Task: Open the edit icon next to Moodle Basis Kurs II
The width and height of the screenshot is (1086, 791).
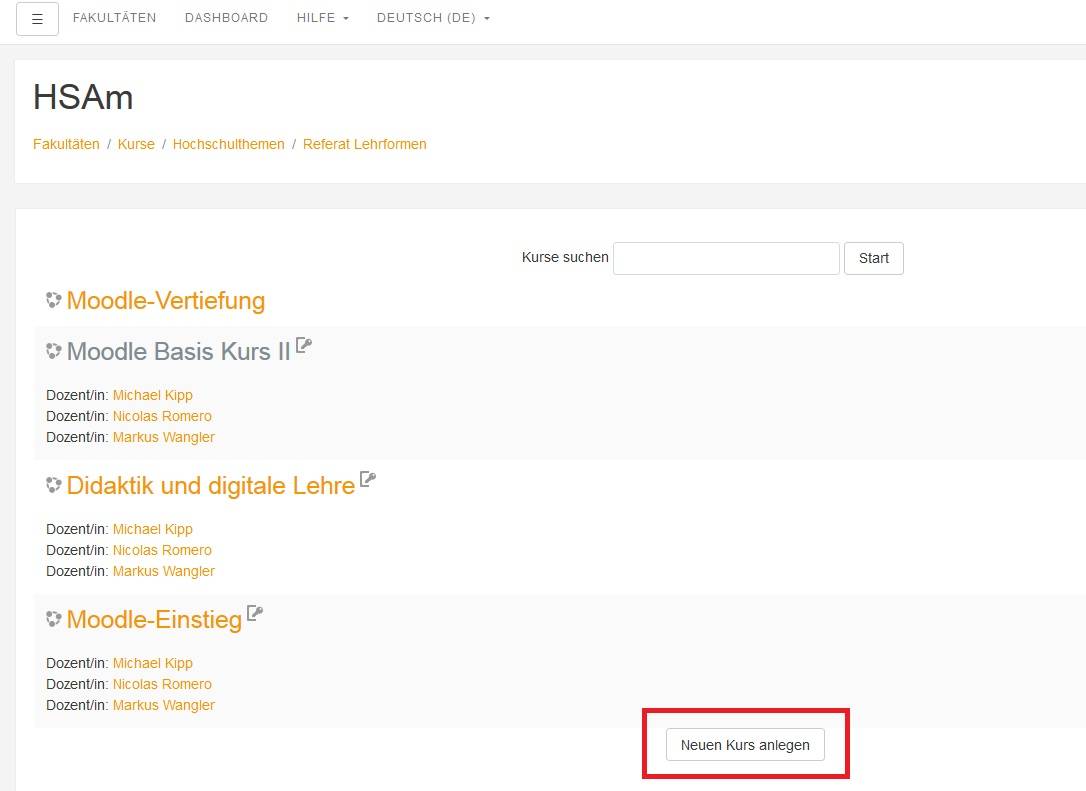Action: (x=303, y=343)
